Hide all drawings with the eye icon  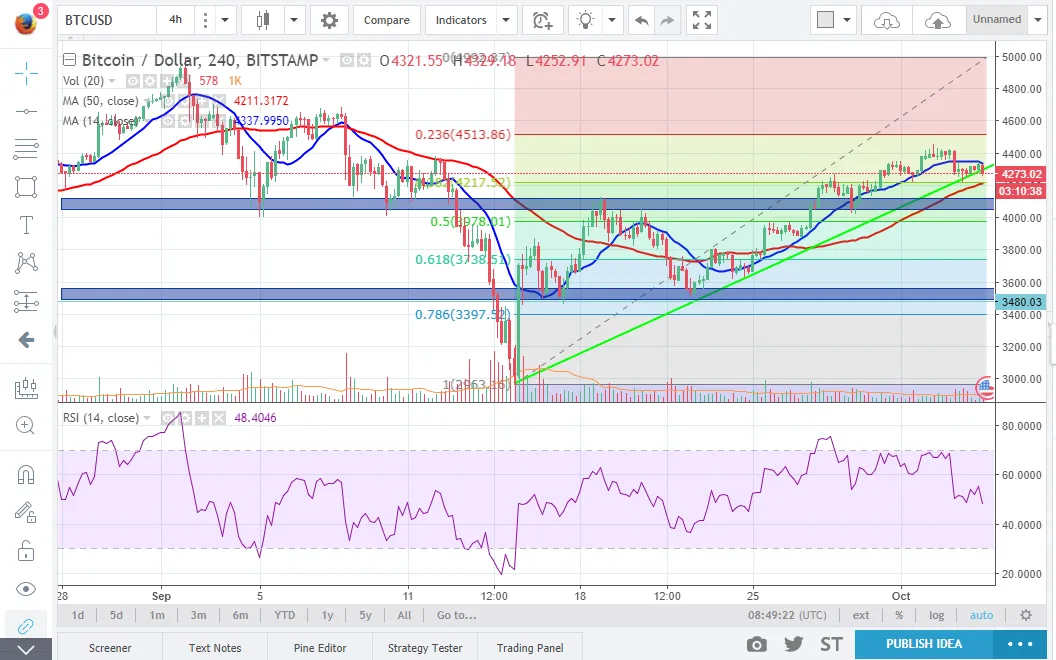26,589
